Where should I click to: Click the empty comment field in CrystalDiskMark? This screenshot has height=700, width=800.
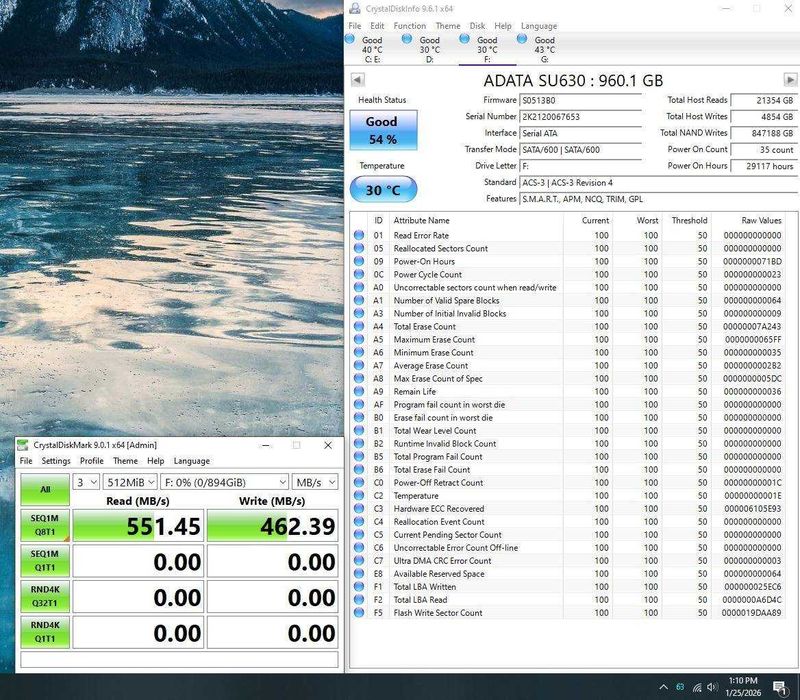pyautogui.click(x=179, y=659)
